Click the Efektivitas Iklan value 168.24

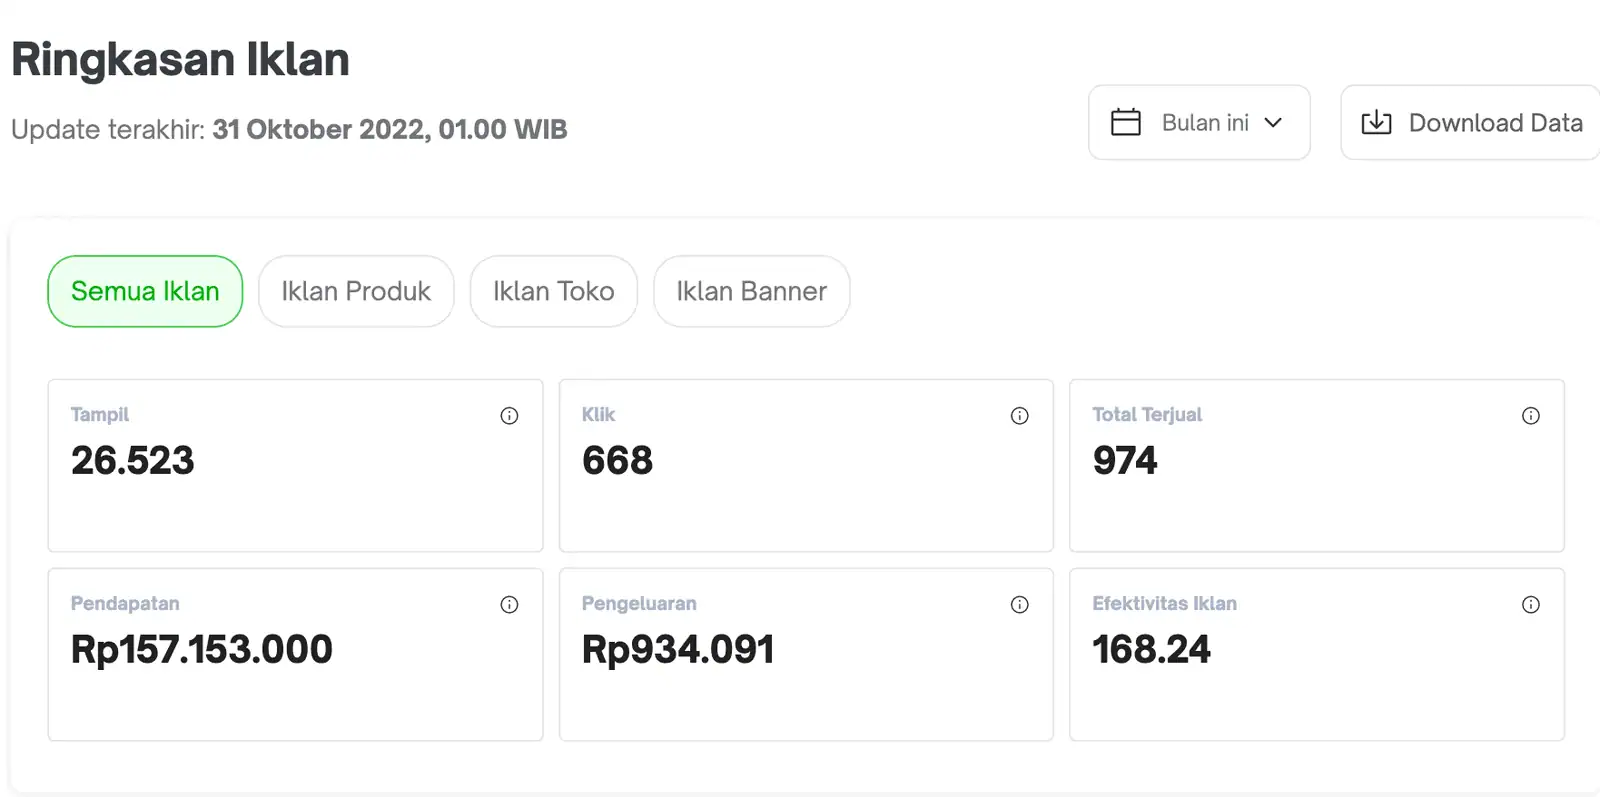point(1151,650)
